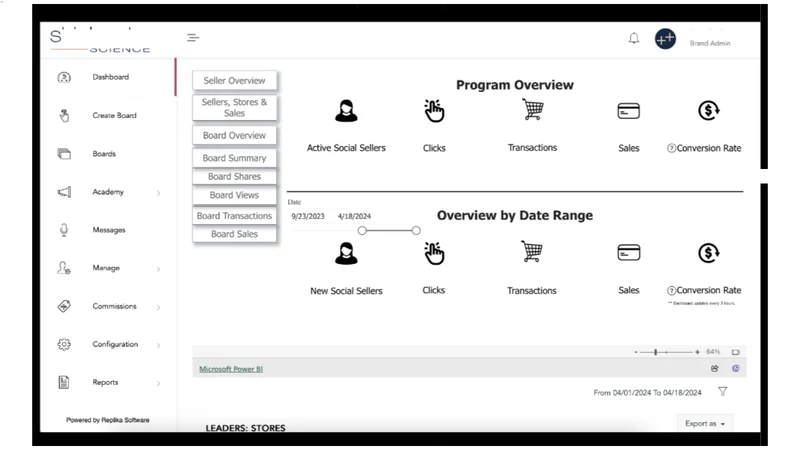Image resolution: width=800 pixels, height=450 pixels.
Task: Open the Boards sidebar icon
Action: pyautogui.click(x=64, y=154)
